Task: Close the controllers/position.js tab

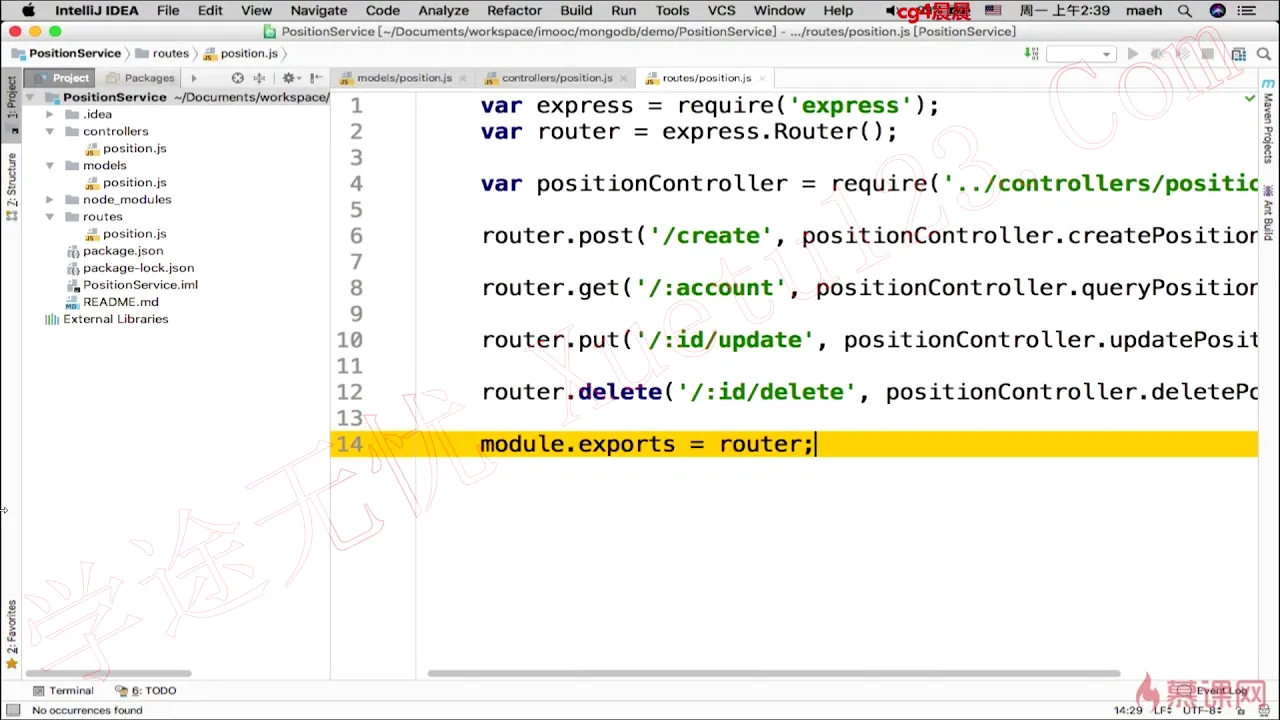Action: click(625, 78)
